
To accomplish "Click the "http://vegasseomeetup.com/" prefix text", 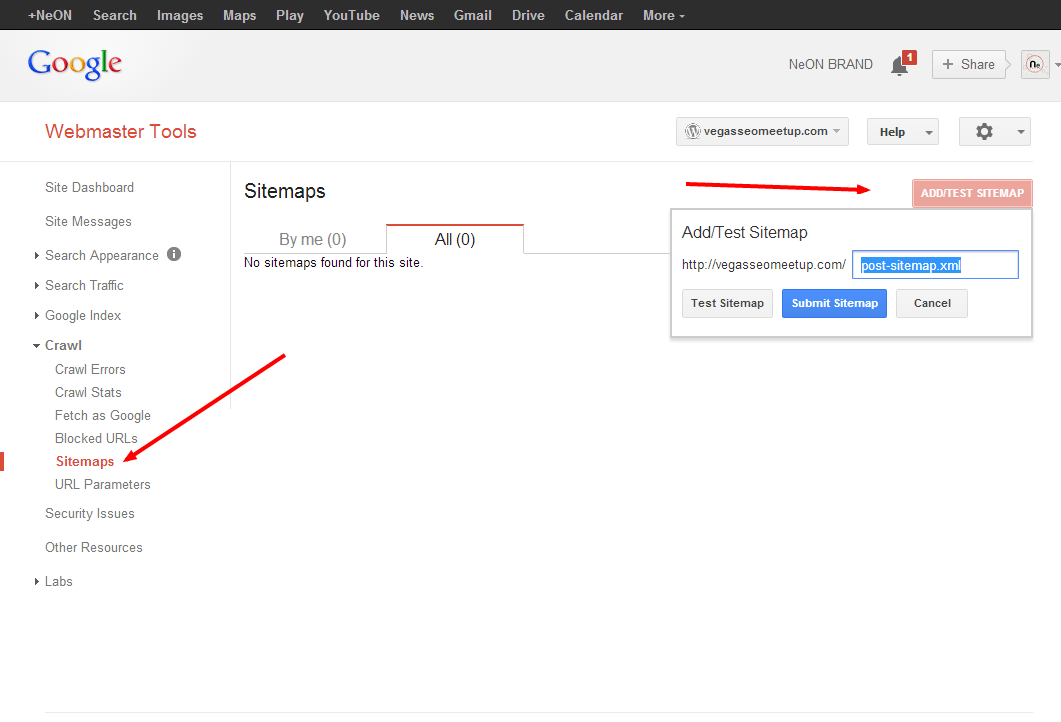I will click(763, 265).
